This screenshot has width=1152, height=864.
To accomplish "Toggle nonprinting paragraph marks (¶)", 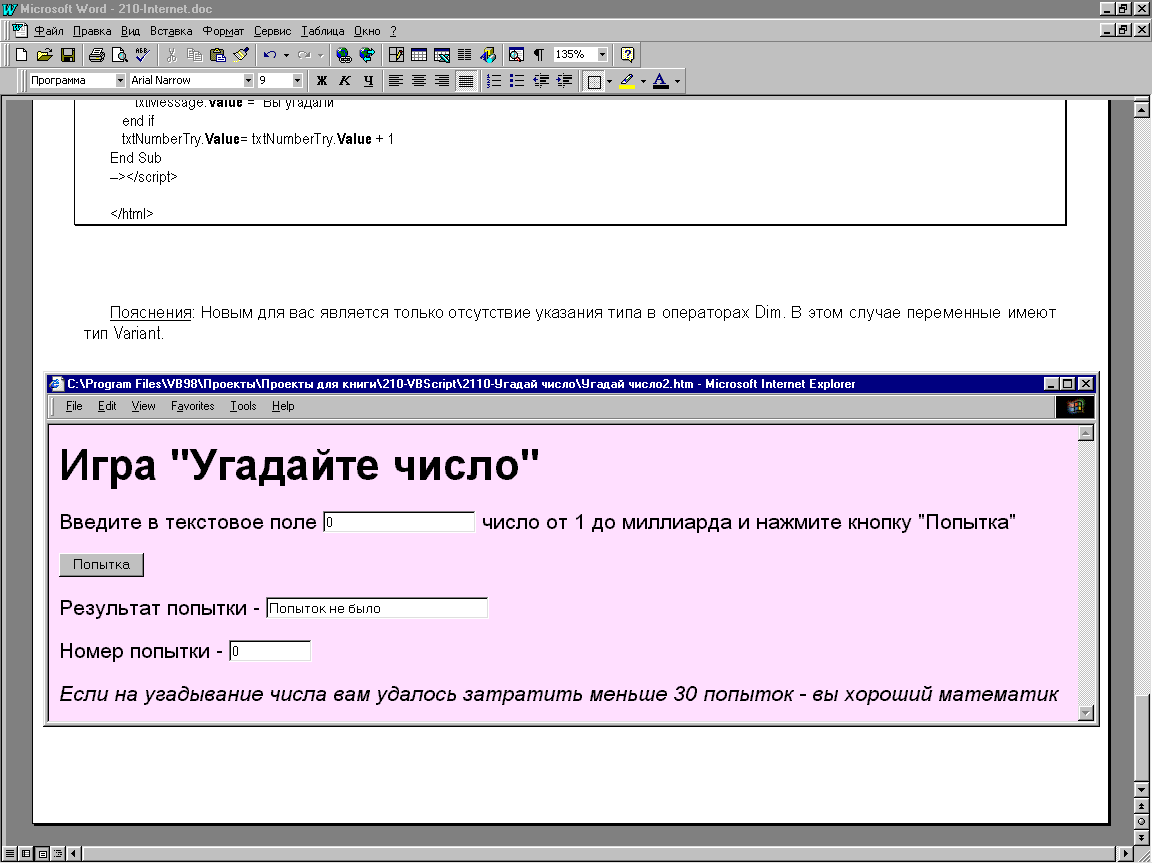I will (539, 54).
